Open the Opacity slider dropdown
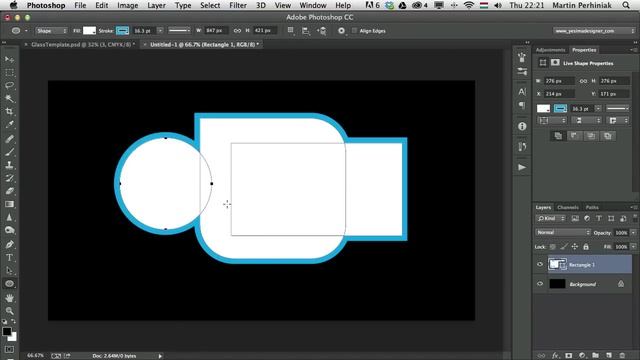This screenshot has width=640, height=360. 633,233
